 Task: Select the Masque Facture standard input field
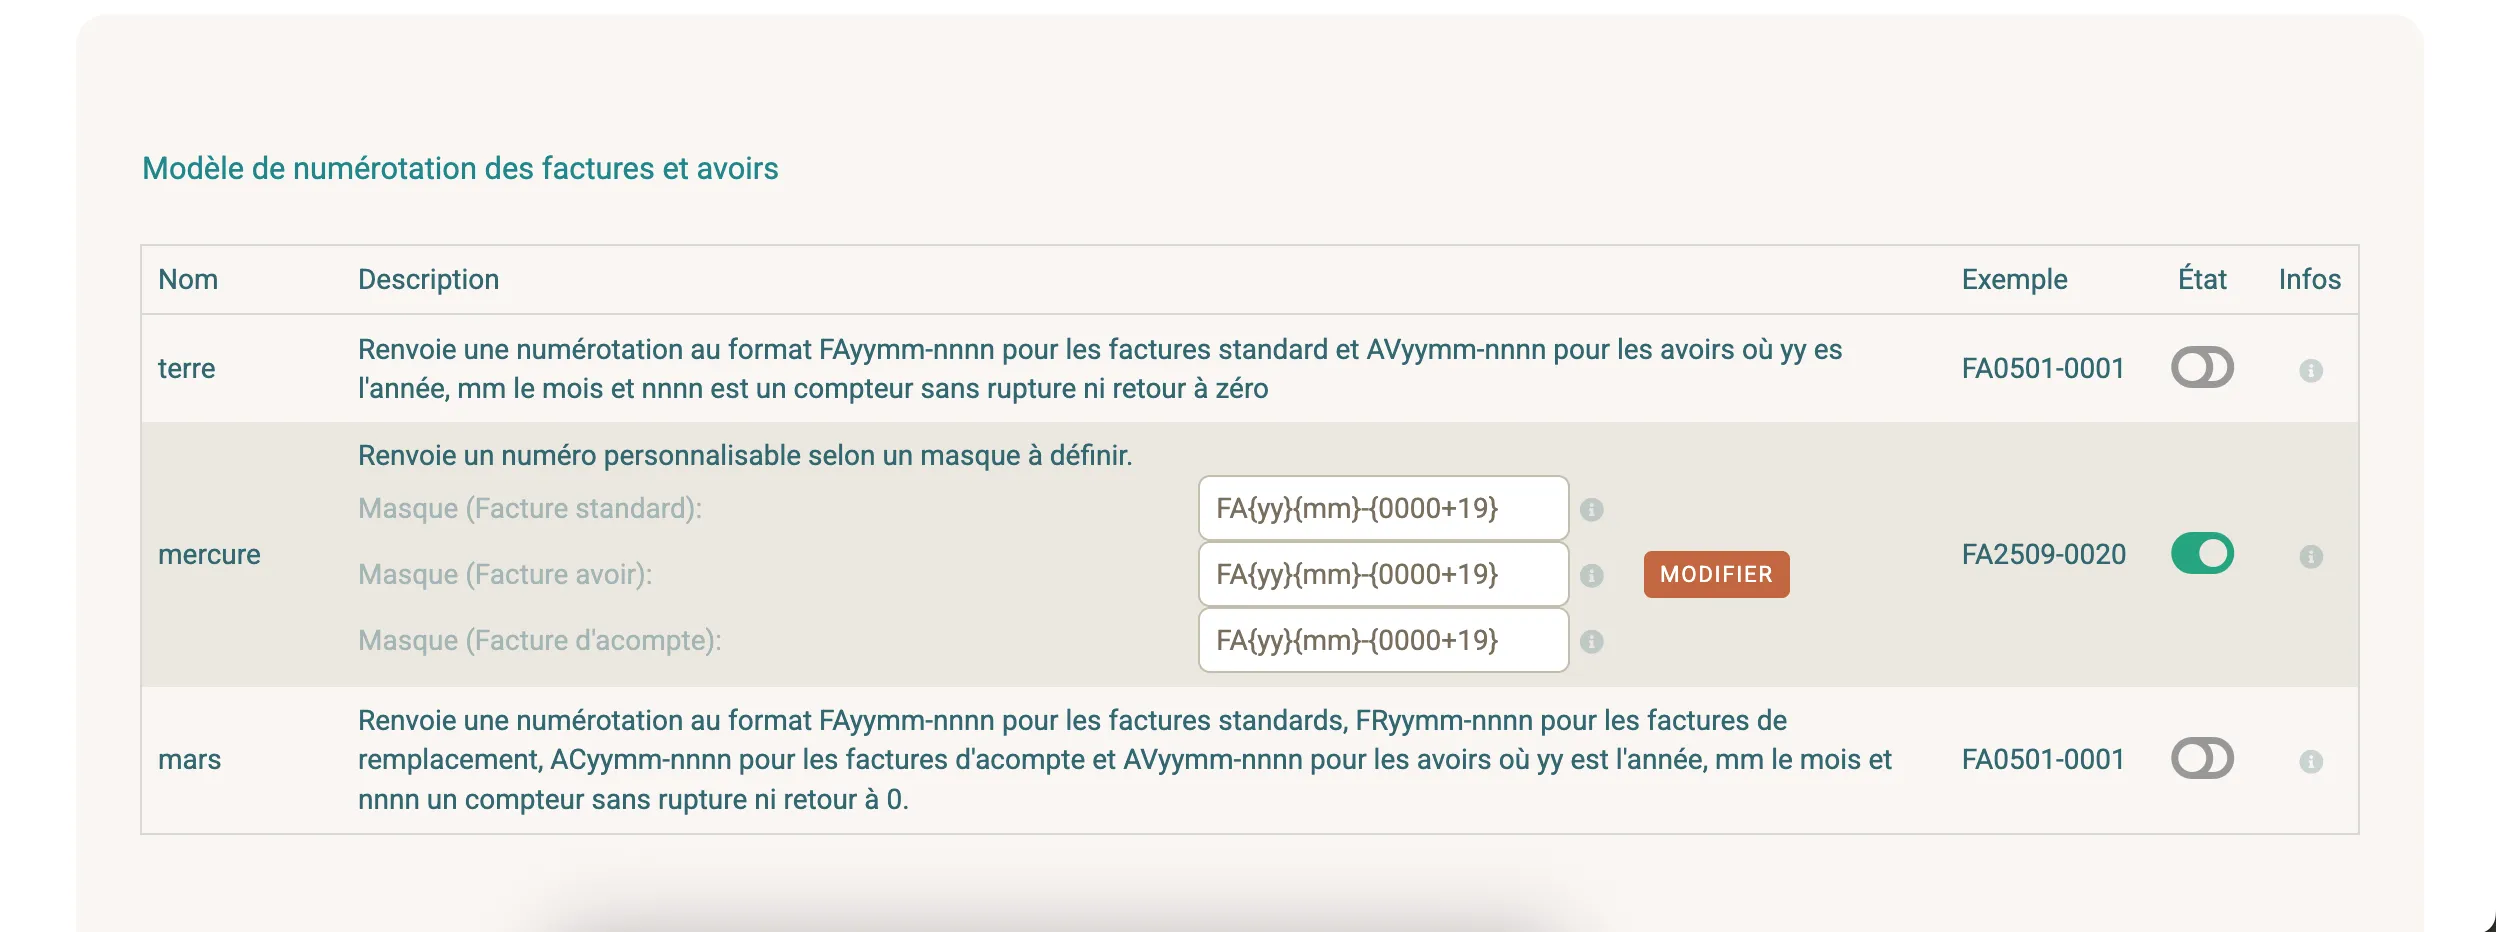pos(1383,508)
